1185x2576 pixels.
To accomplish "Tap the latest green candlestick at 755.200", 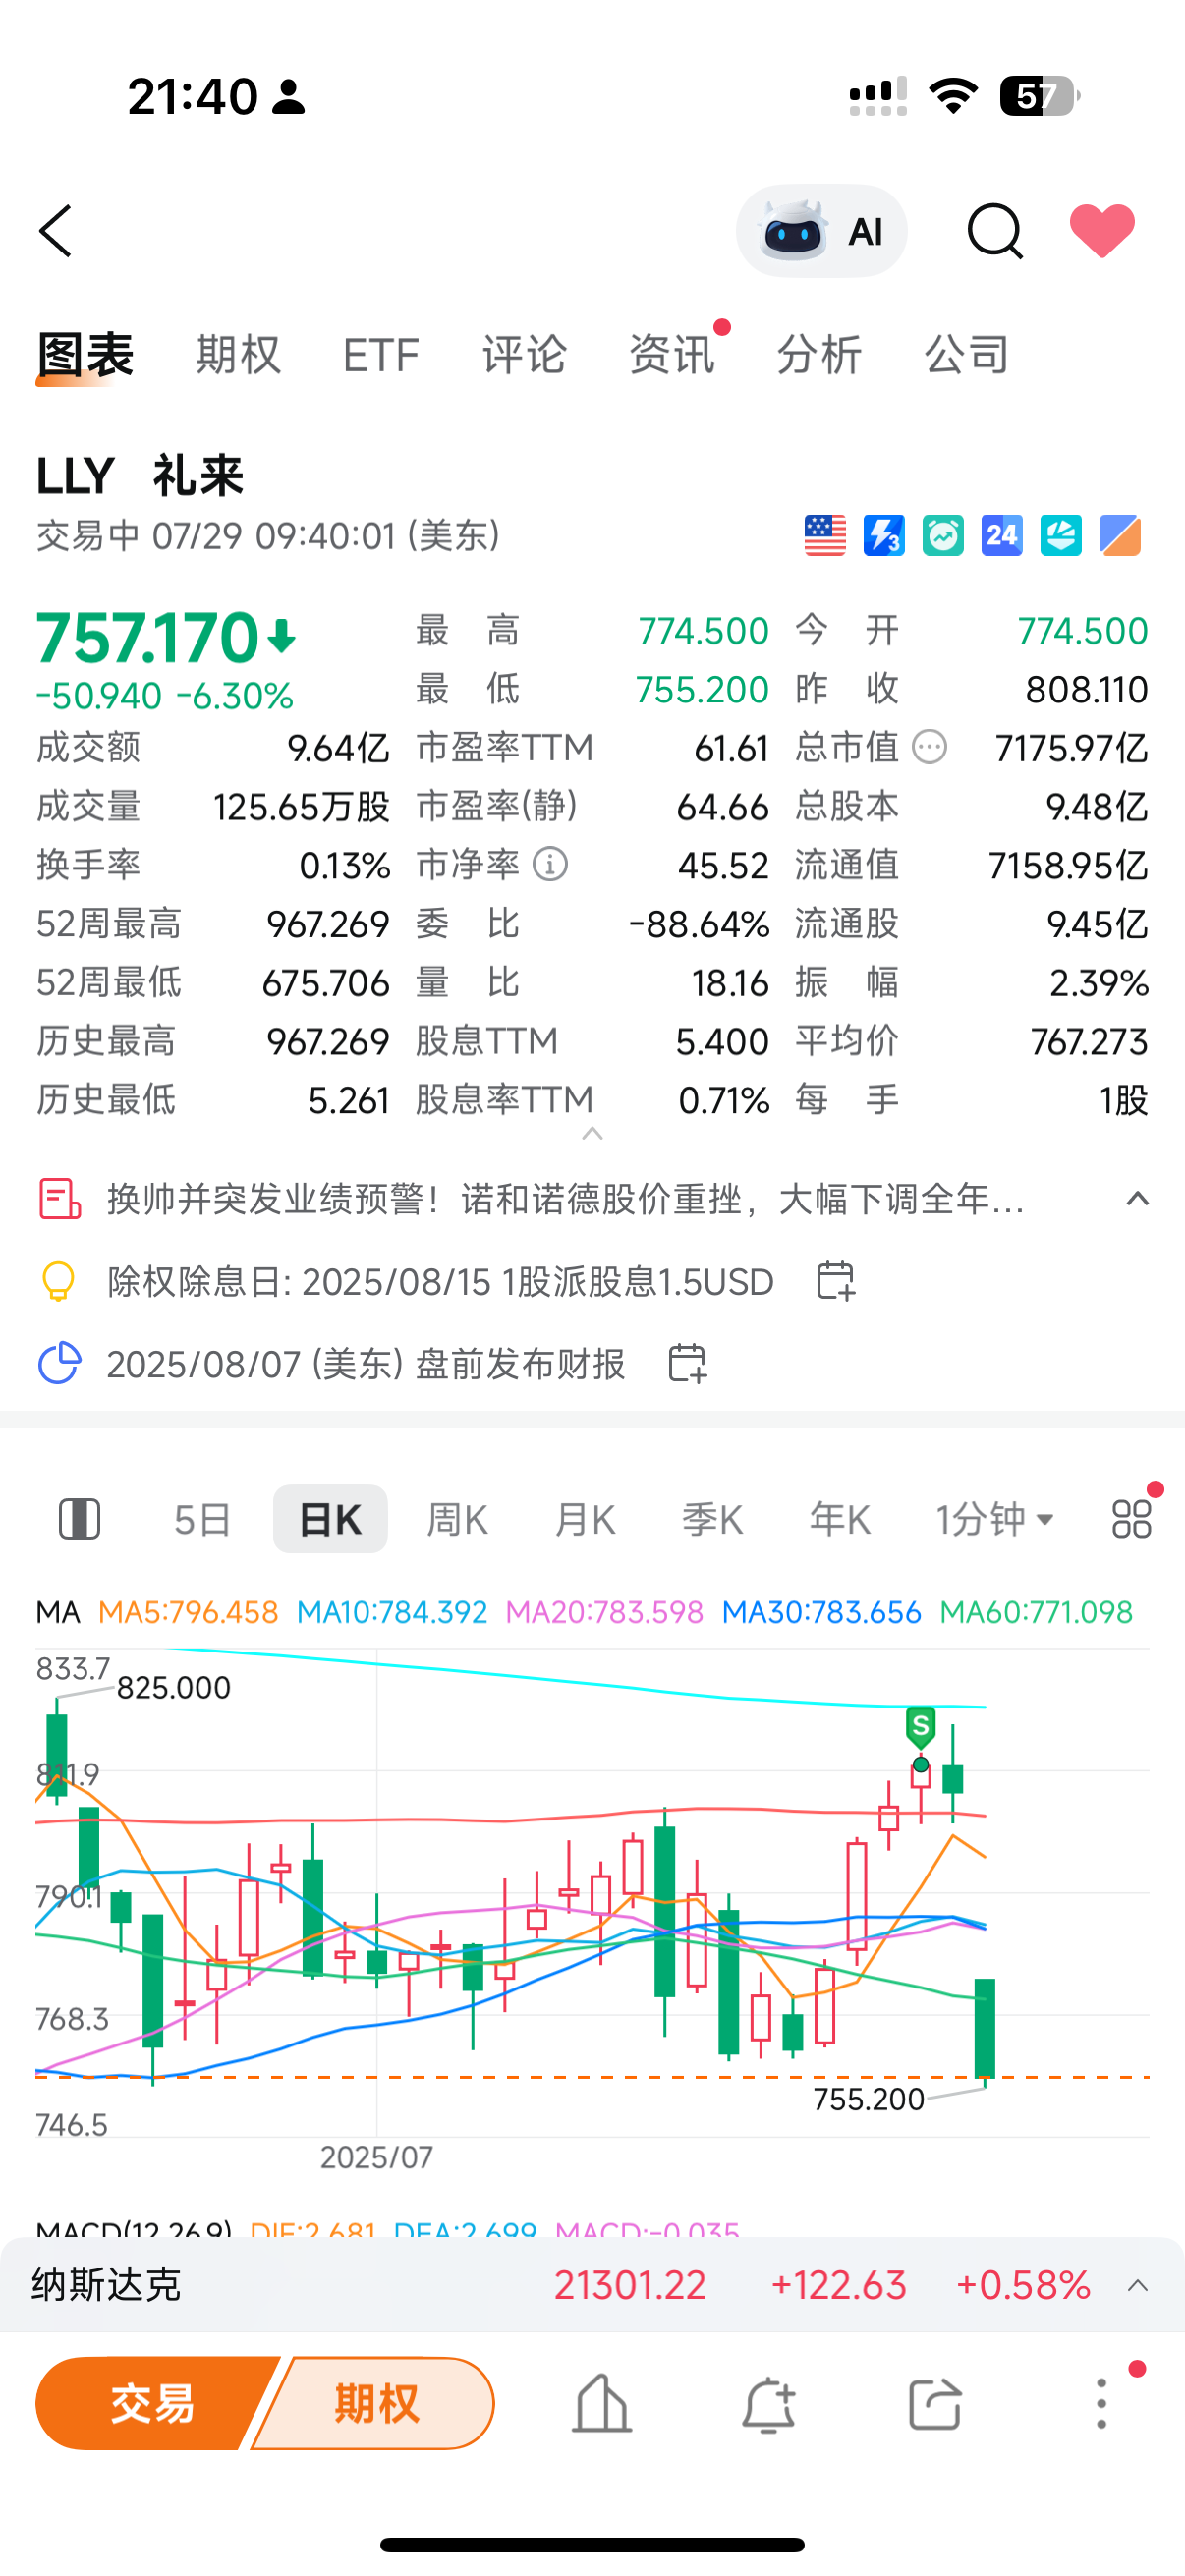I will pyautogui.click(x=985, y=2030).
